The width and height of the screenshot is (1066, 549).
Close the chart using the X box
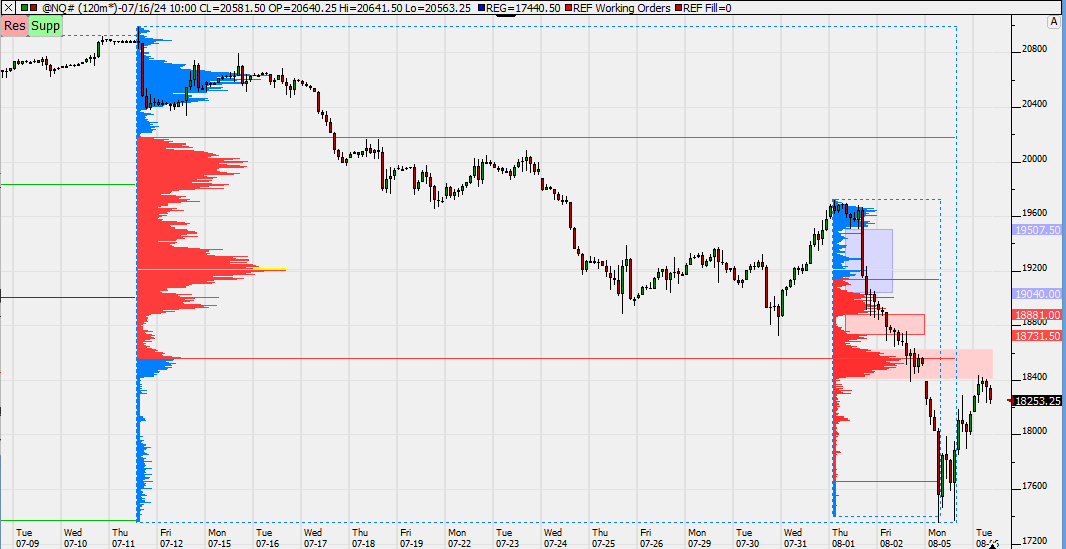click(x=7, y=8)
